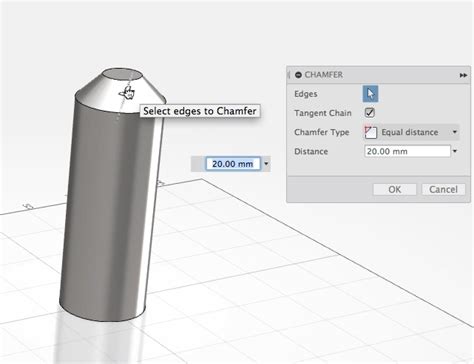Click OK to apply the chamfer
This screenshot has height=364, width=474.
395,190
